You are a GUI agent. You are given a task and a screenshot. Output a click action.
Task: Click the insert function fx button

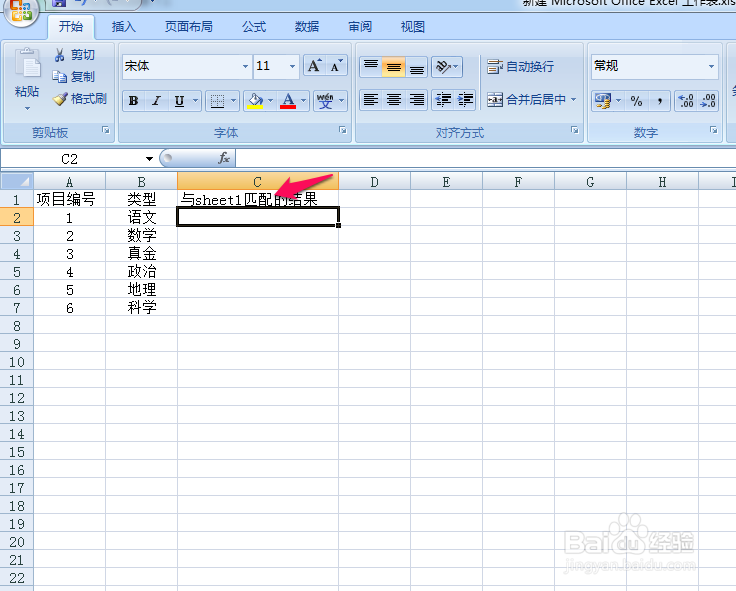(224, 159)
